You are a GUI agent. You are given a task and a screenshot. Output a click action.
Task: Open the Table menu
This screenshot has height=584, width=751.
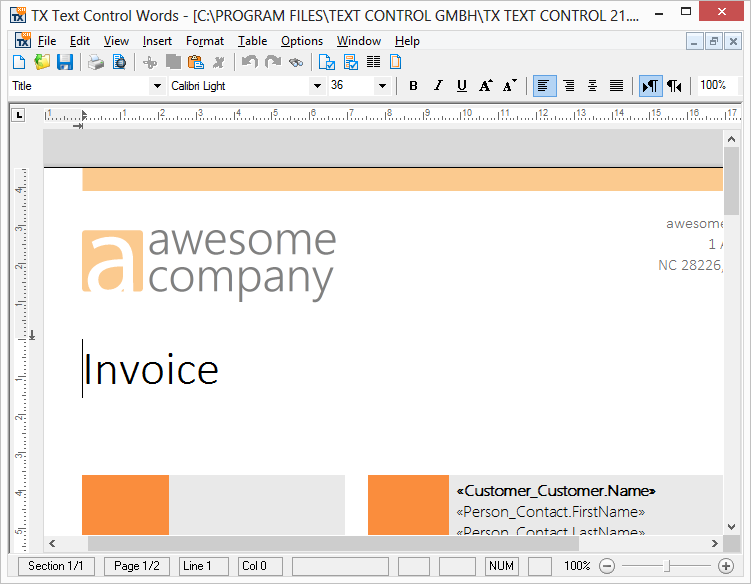[x=252, y=41]
